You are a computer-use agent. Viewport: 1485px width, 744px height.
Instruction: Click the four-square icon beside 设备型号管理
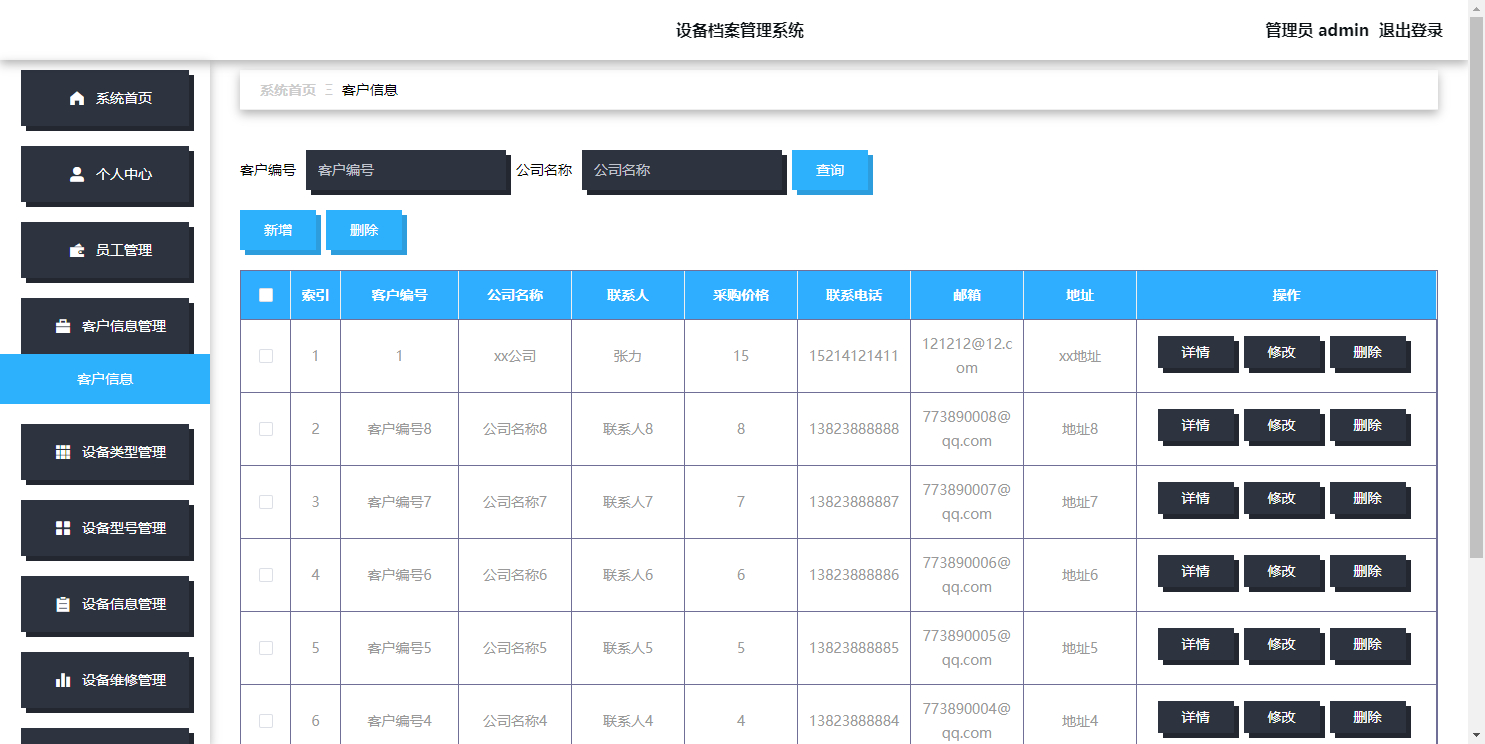pos(63,528)
